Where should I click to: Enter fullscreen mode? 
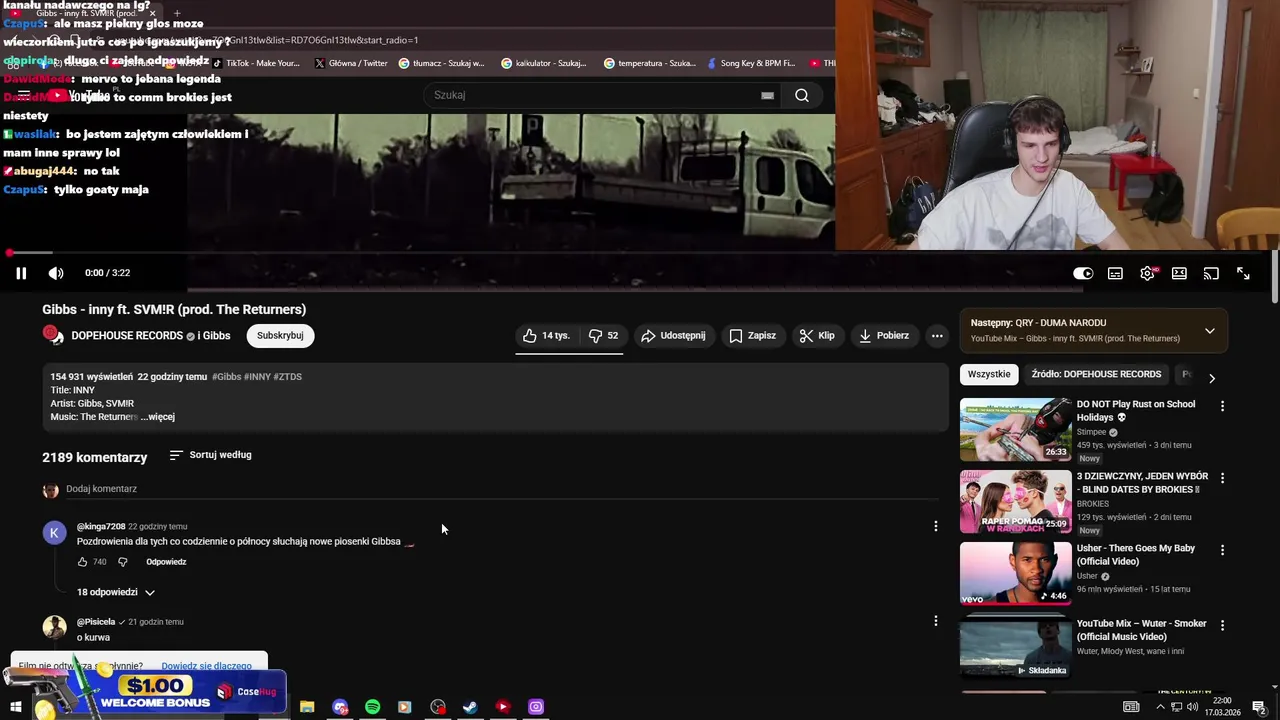[1243, 273]
